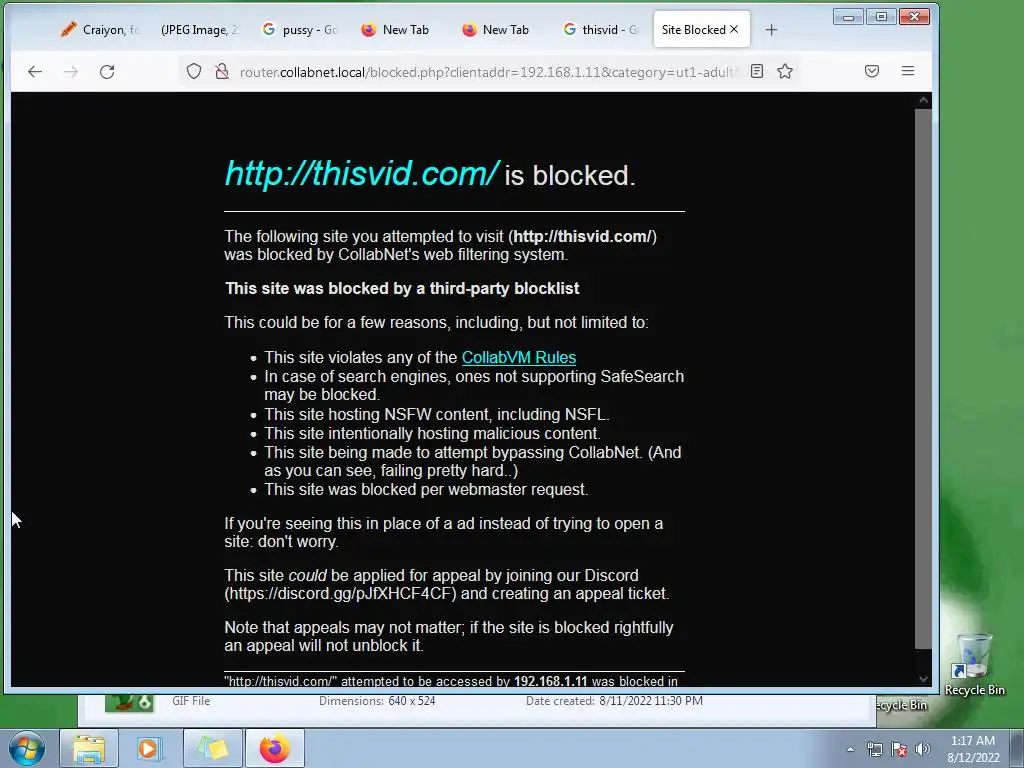
Task: Switch to the second New Tab
Action: pyautogui.click(x=496, y=30)
